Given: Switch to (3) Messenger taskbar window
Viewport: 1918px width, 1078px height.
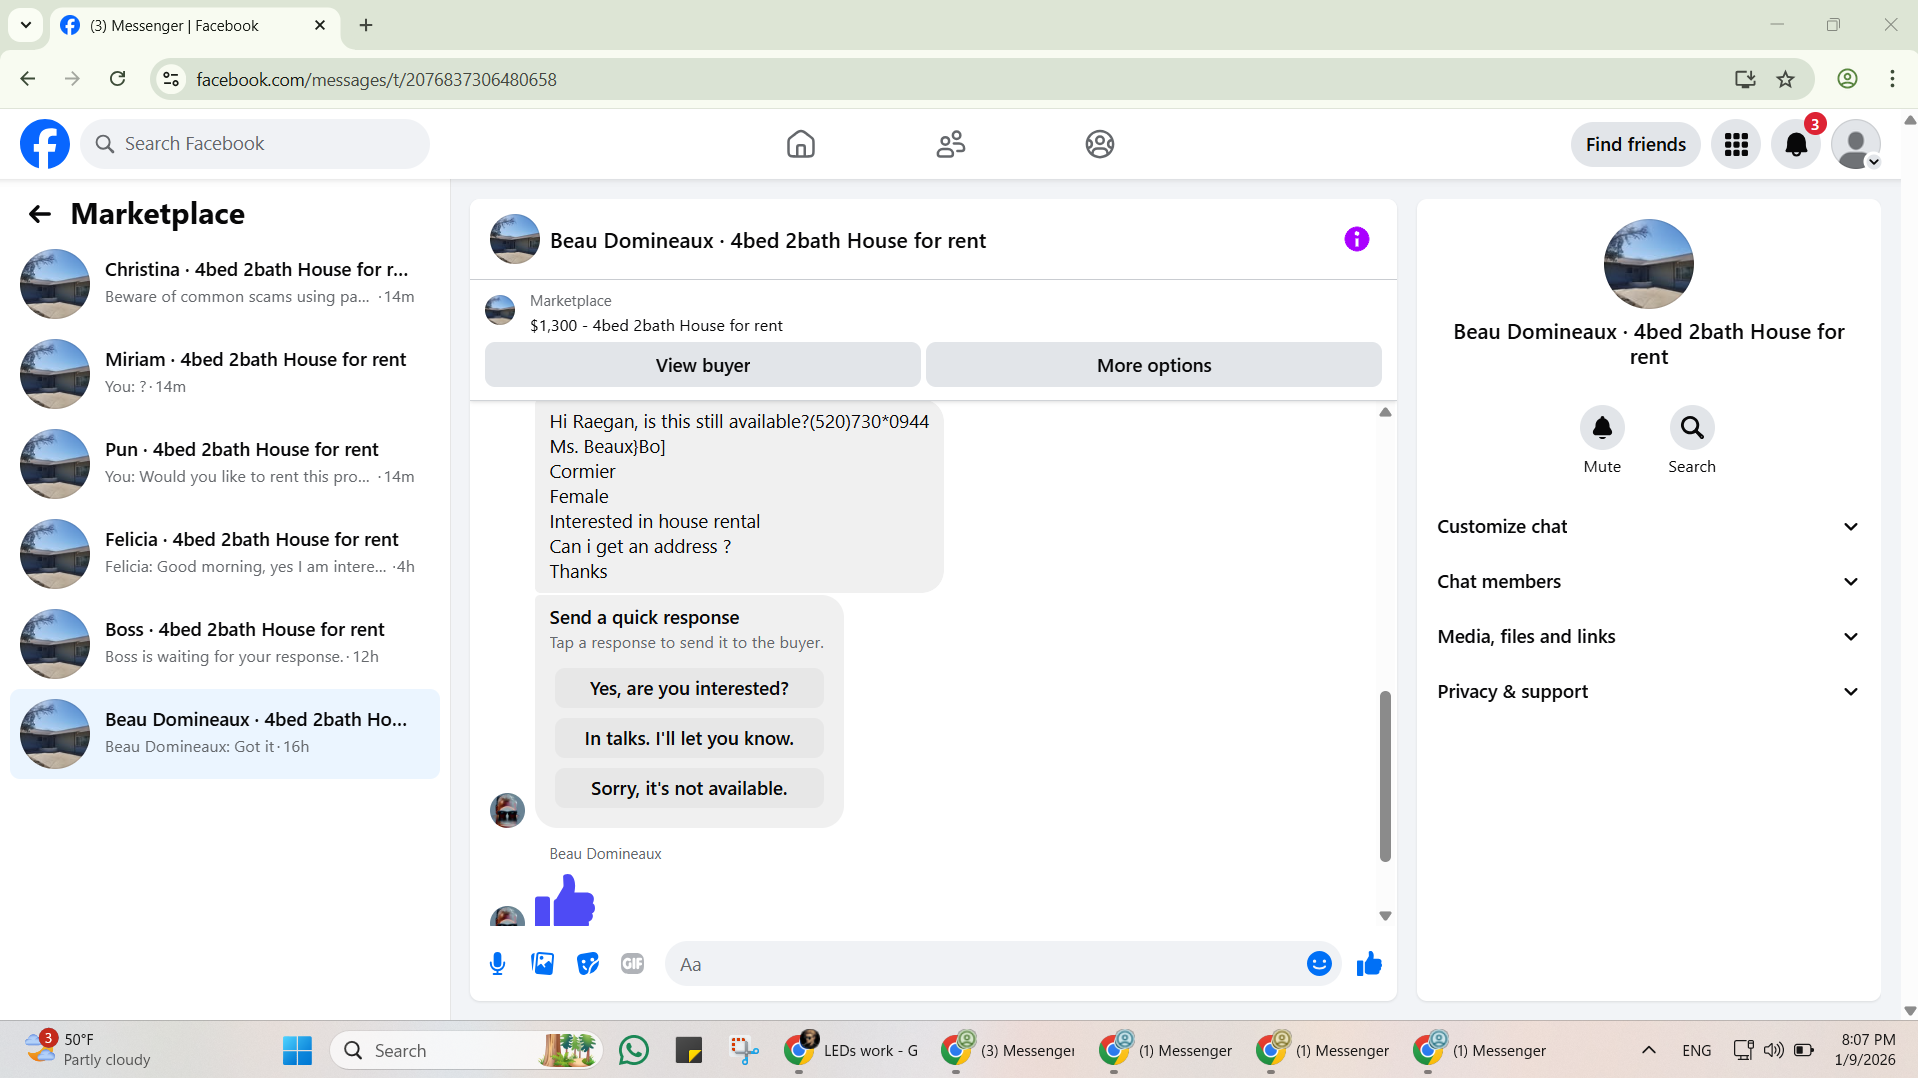Looking at the screenshot, I should tap(1009, 1050).
